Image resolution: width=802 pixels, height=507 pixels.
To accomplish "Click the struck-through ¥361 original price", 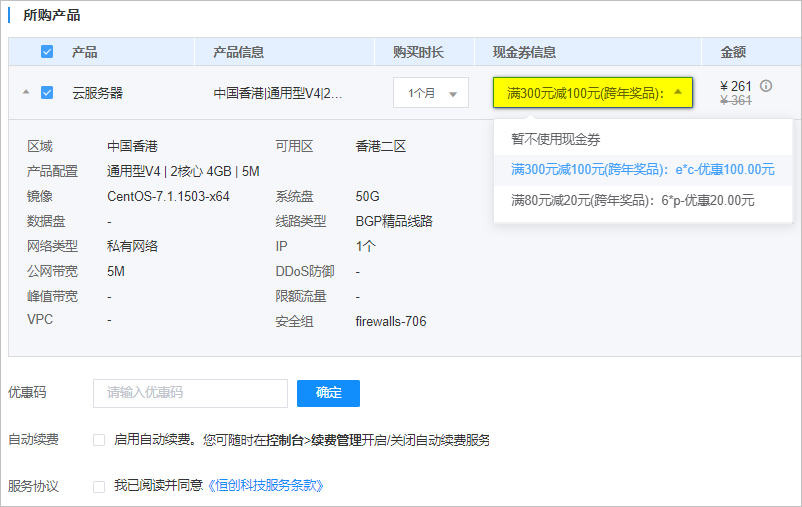I will [x=736, y=101].
